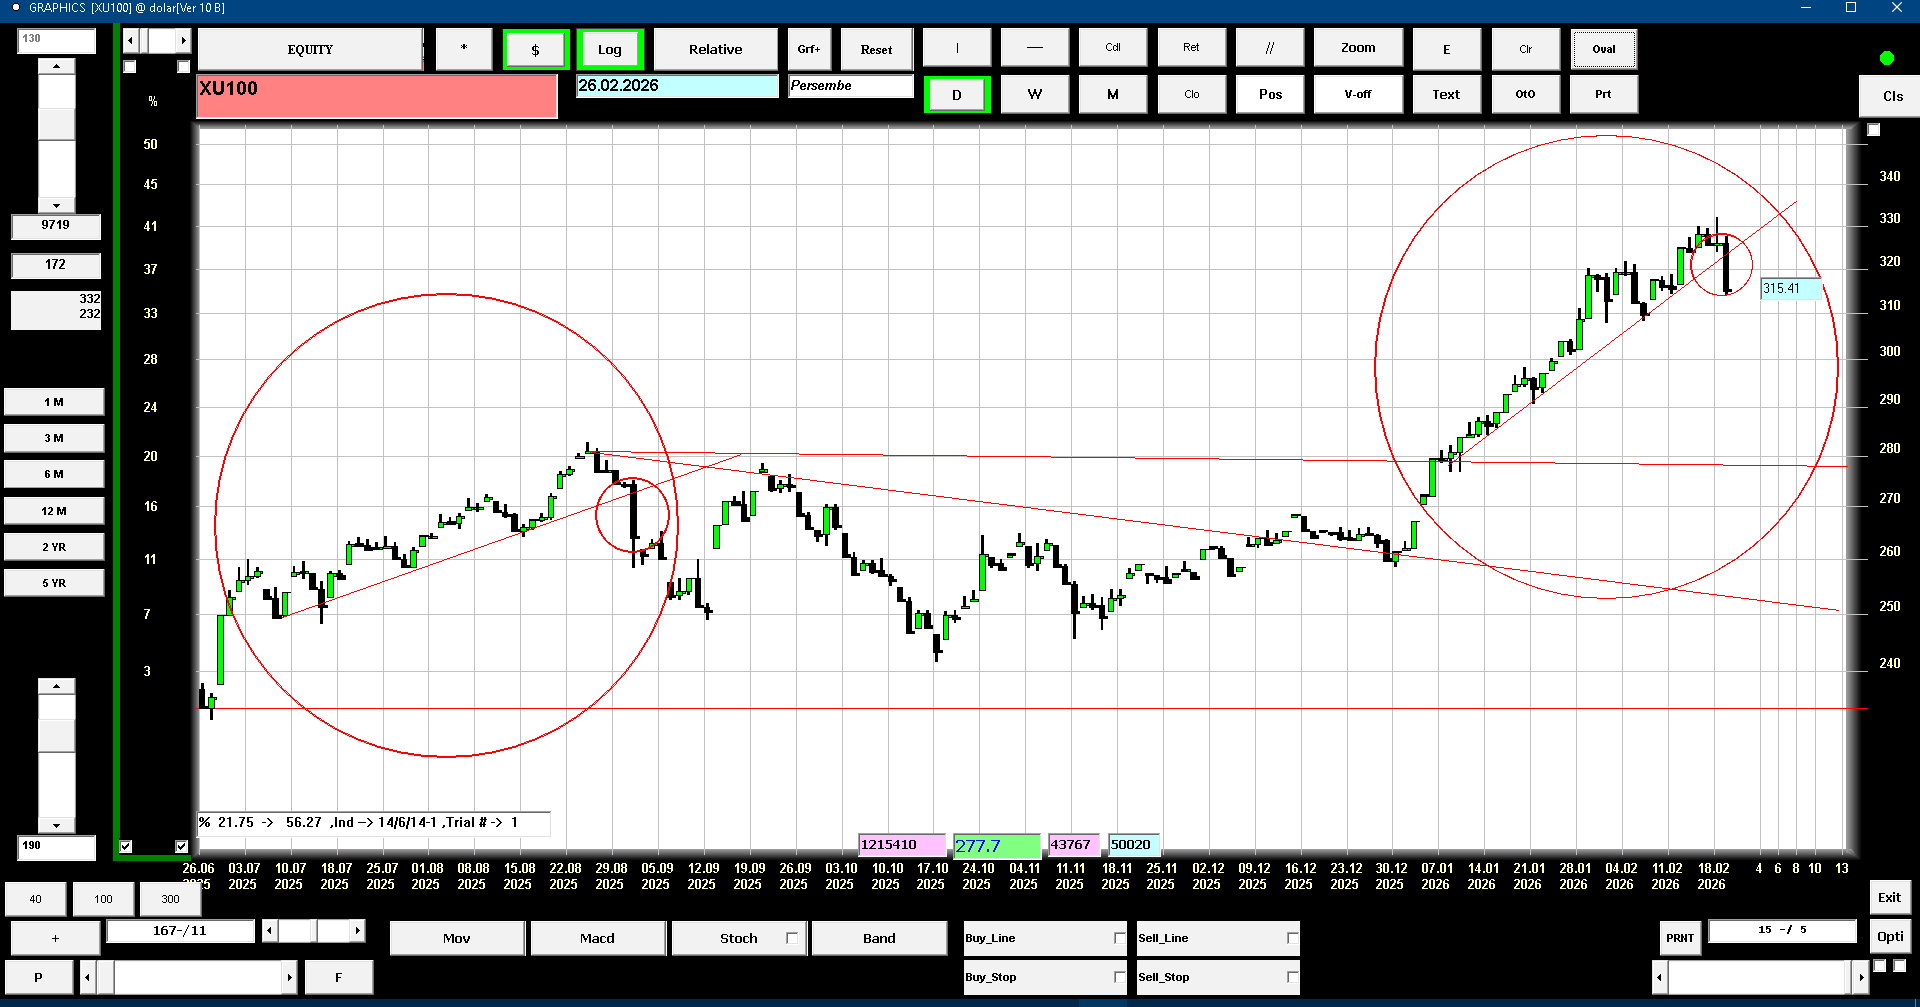Open the Macd indicator
This screenshot has height=1007, width=1920.
point(597,938)
